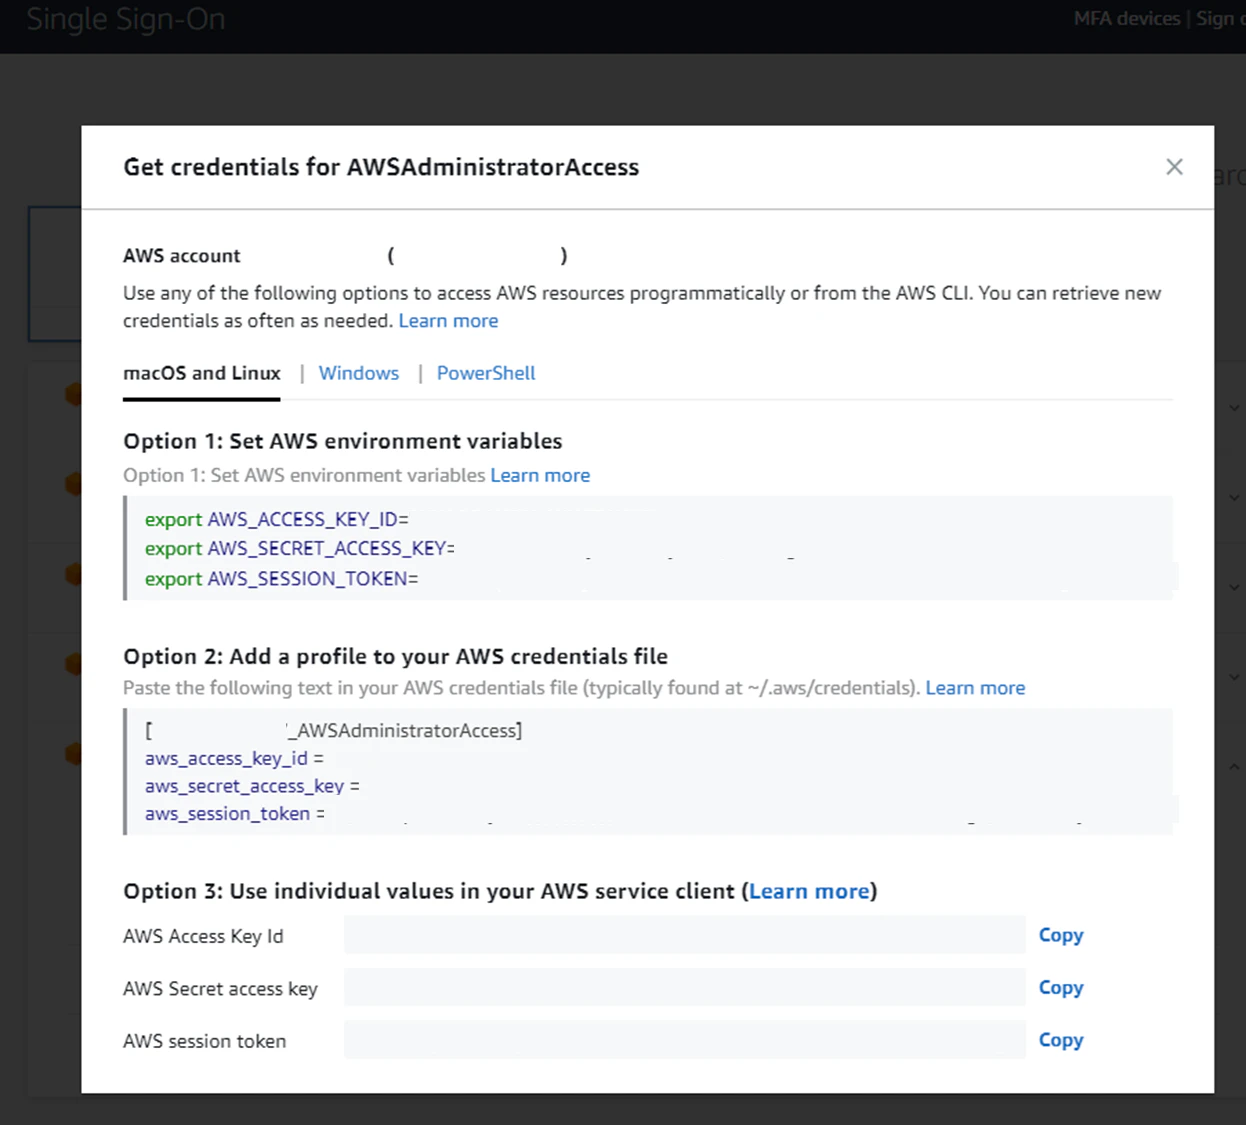
Task: Open Learn more link after 'often as needed'
Action: click(448, 321)
